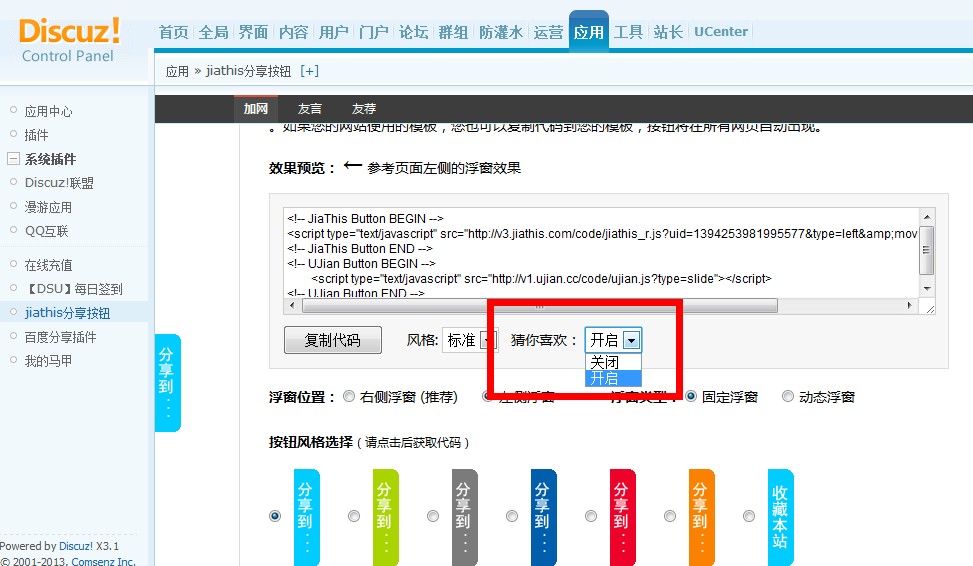This screenshot has height=566, width=973.
Task: Choose 开启 in the 猜你喜欢 list
Action: coord(613,378)
